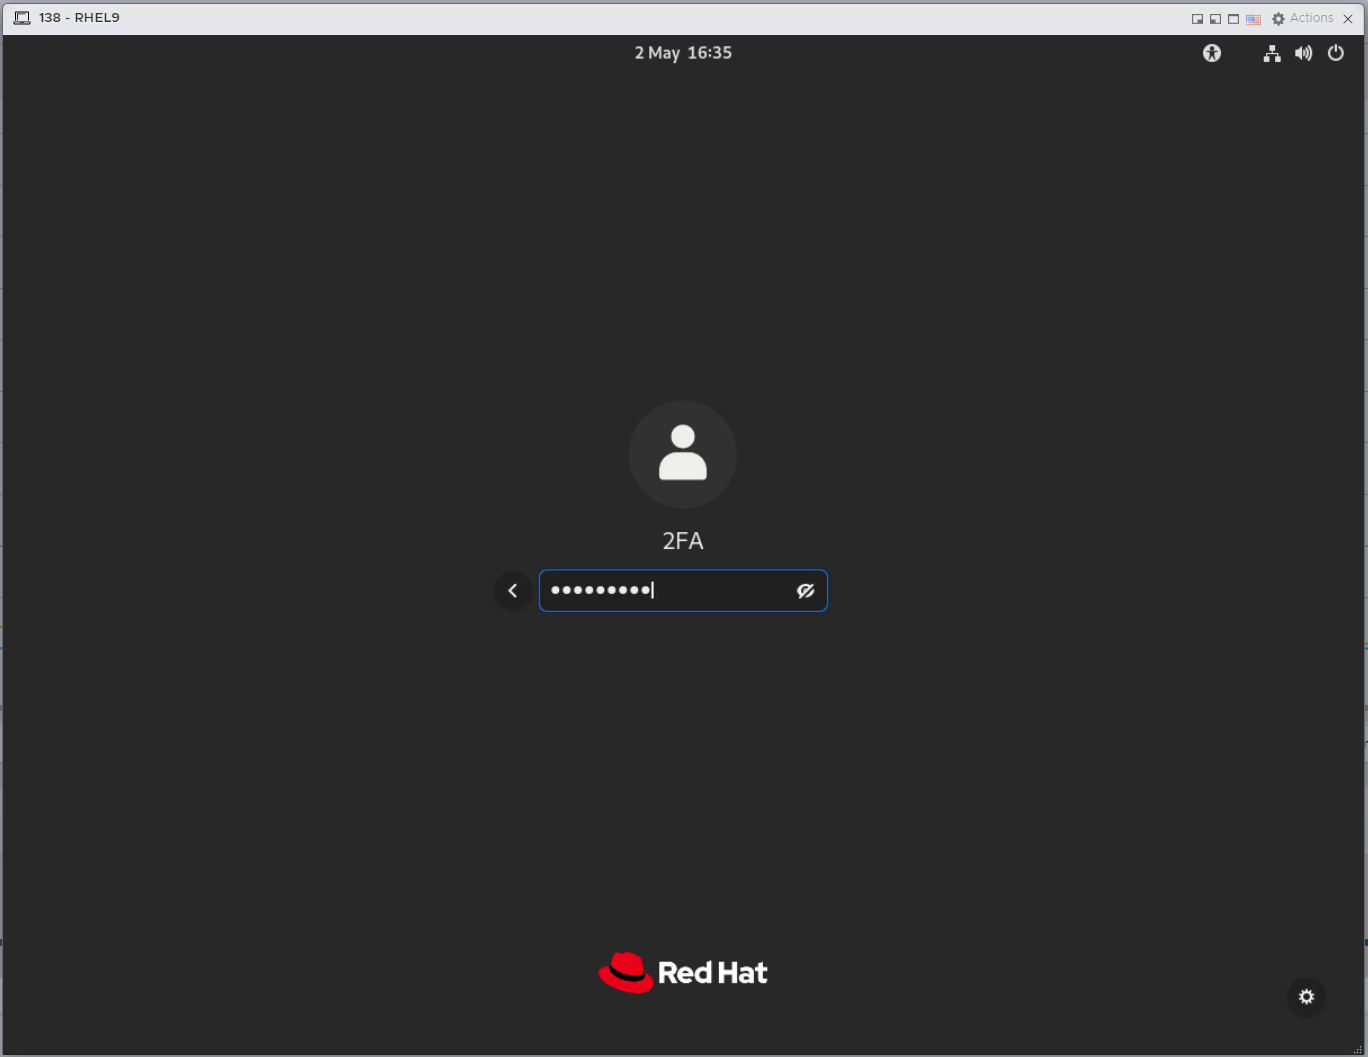Click inside the password field

click(683, 591)
